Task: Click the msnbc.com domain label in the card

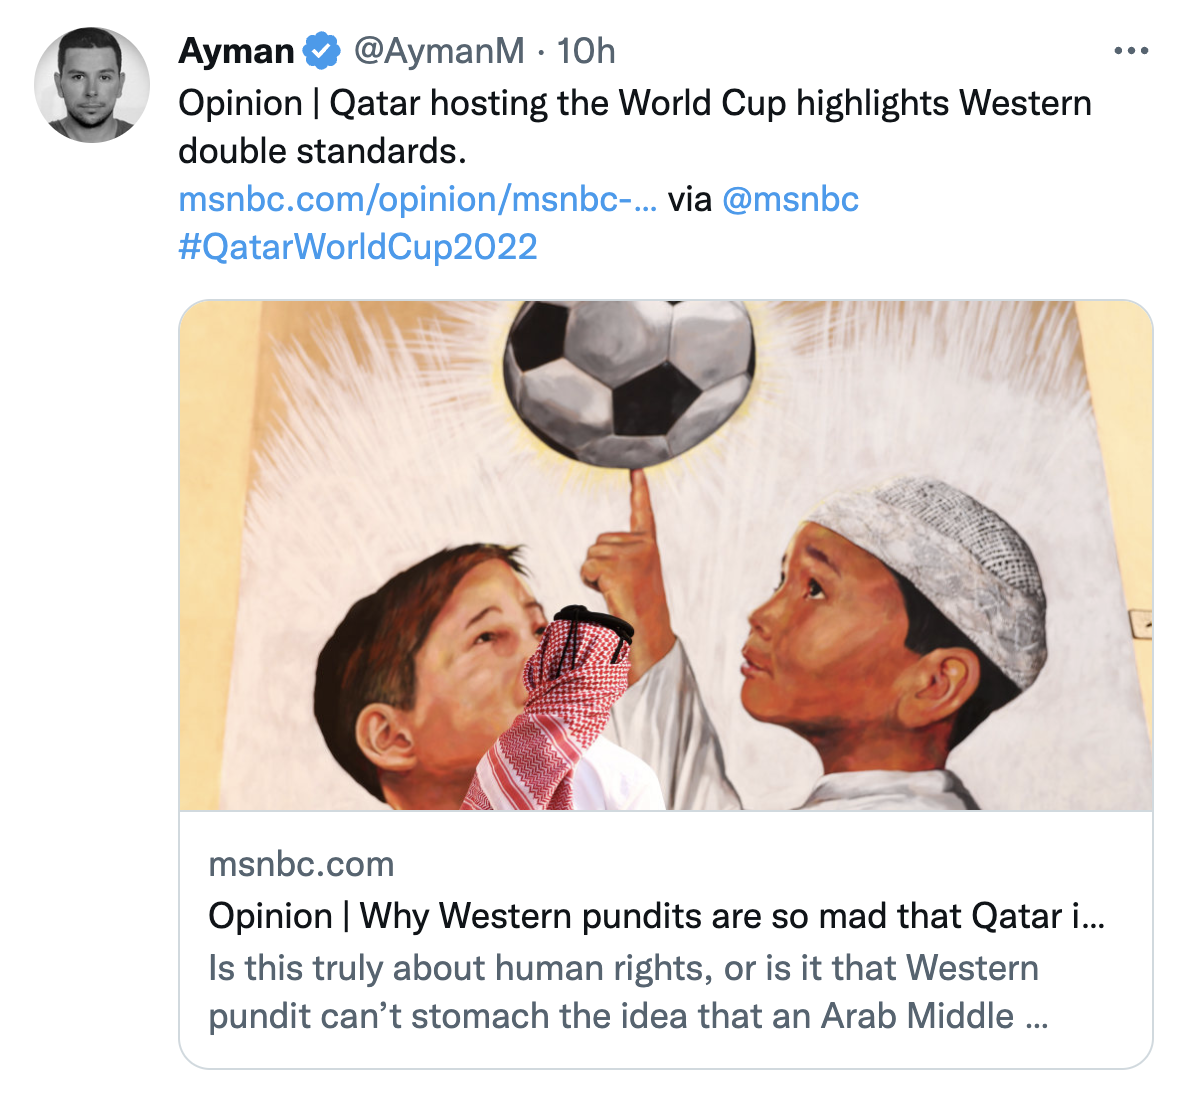Action: point(301,864)
